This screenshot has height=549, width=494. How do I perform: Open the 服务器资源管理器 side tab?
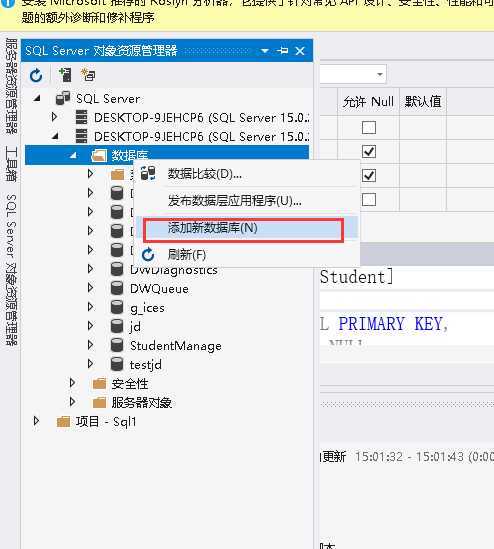pyautogui.click(x=11, y=86)
